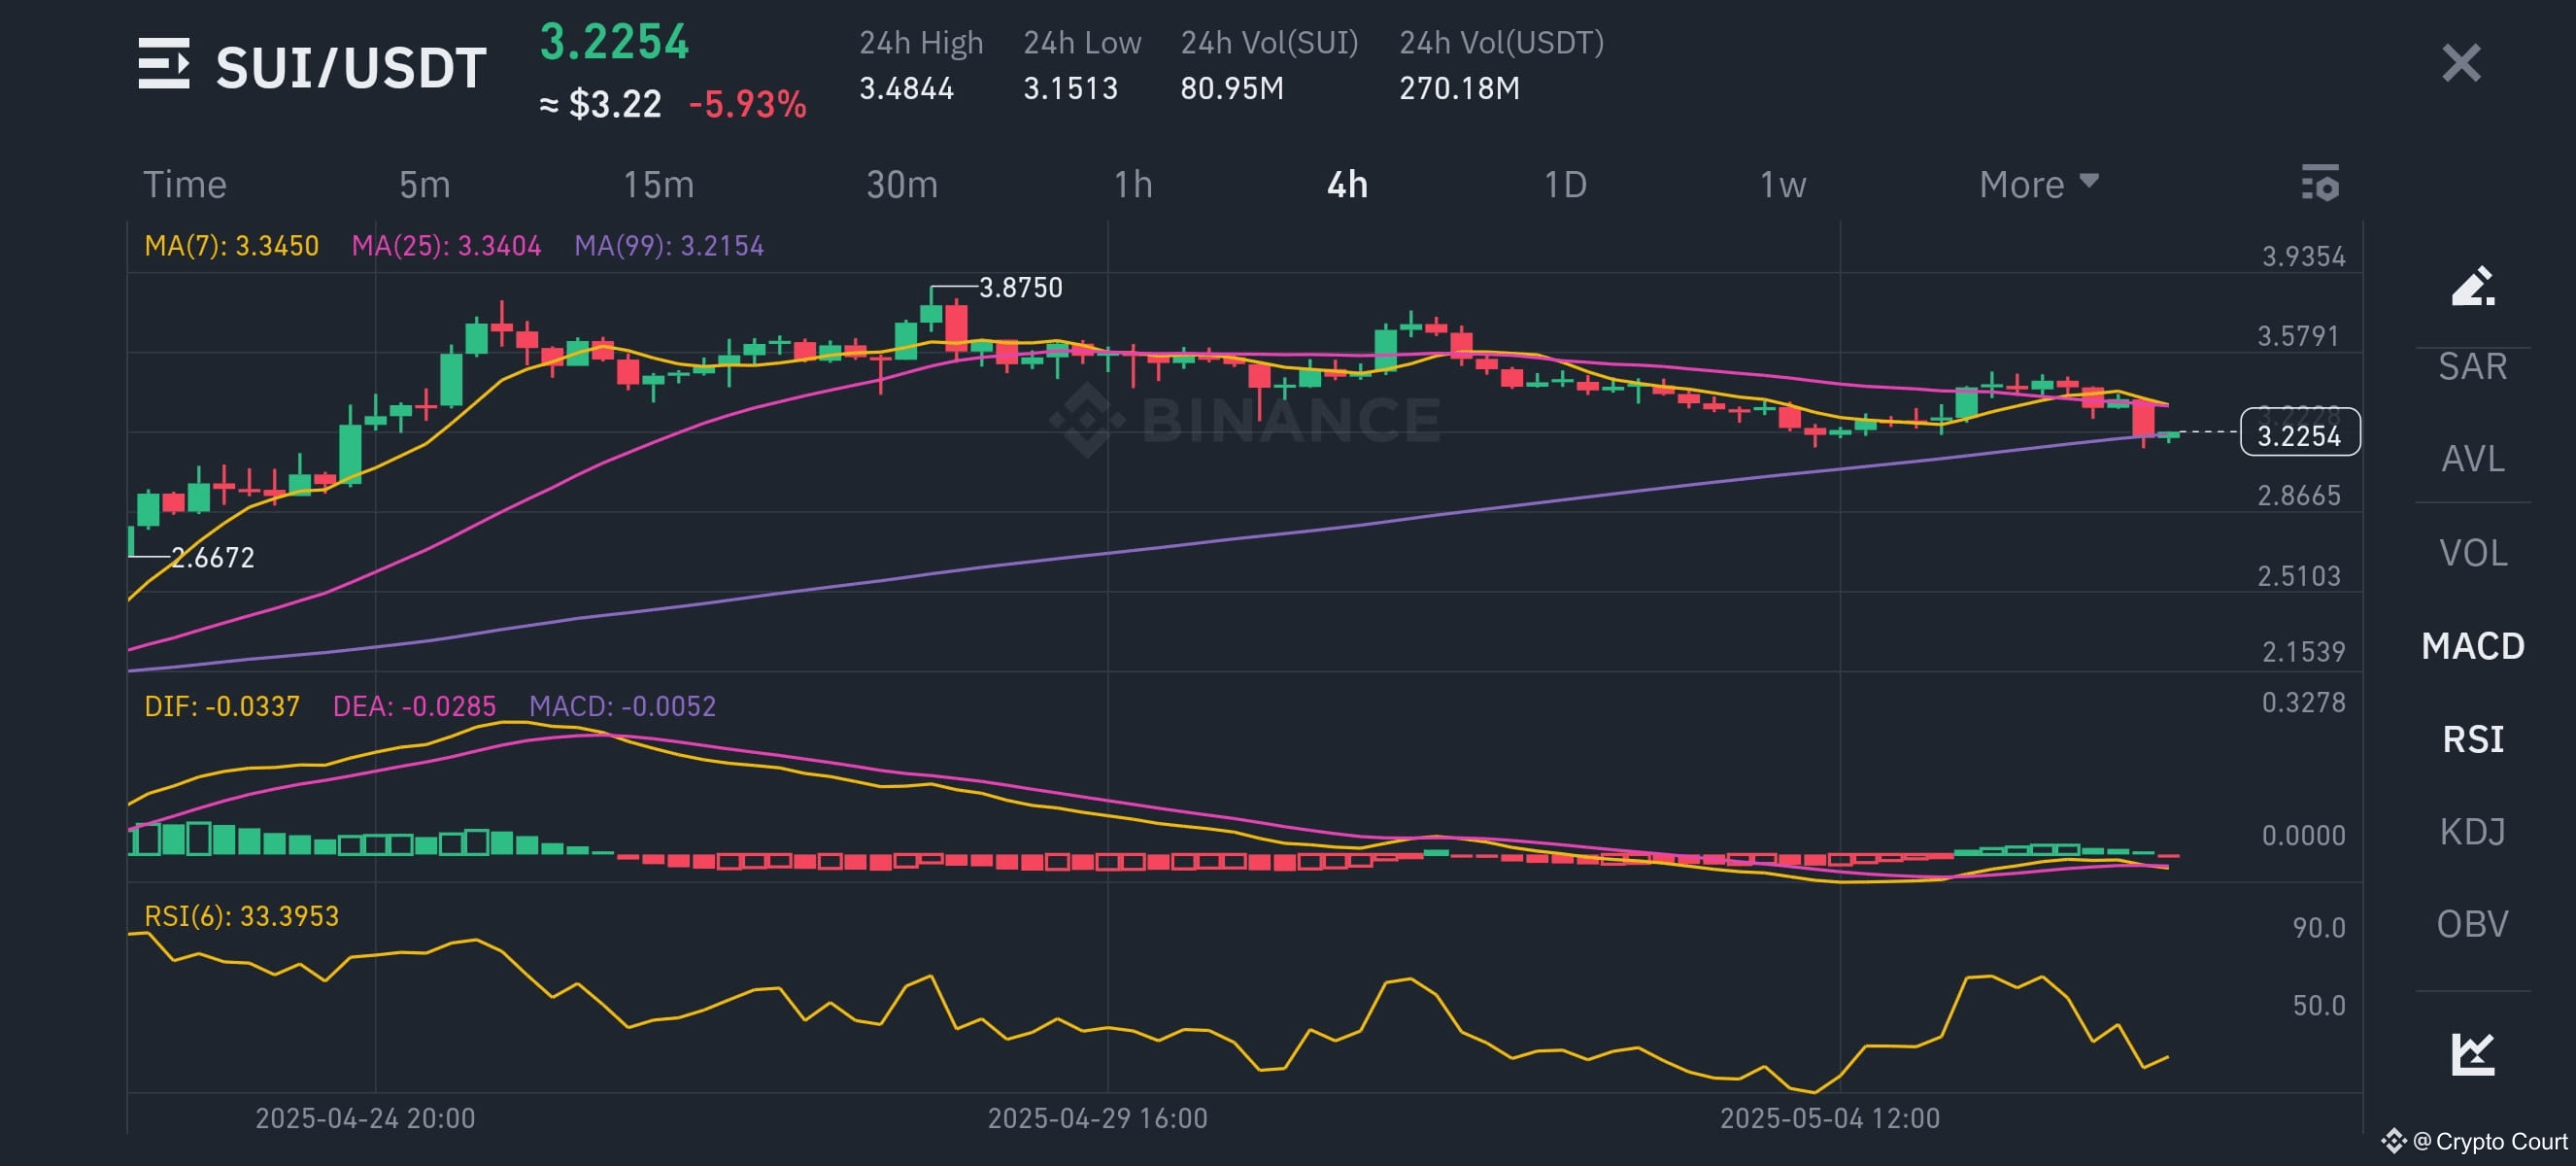Screen dimensions: 2576x1166
Task: Switch chart to 1D interval
Action: [1565, 185]
